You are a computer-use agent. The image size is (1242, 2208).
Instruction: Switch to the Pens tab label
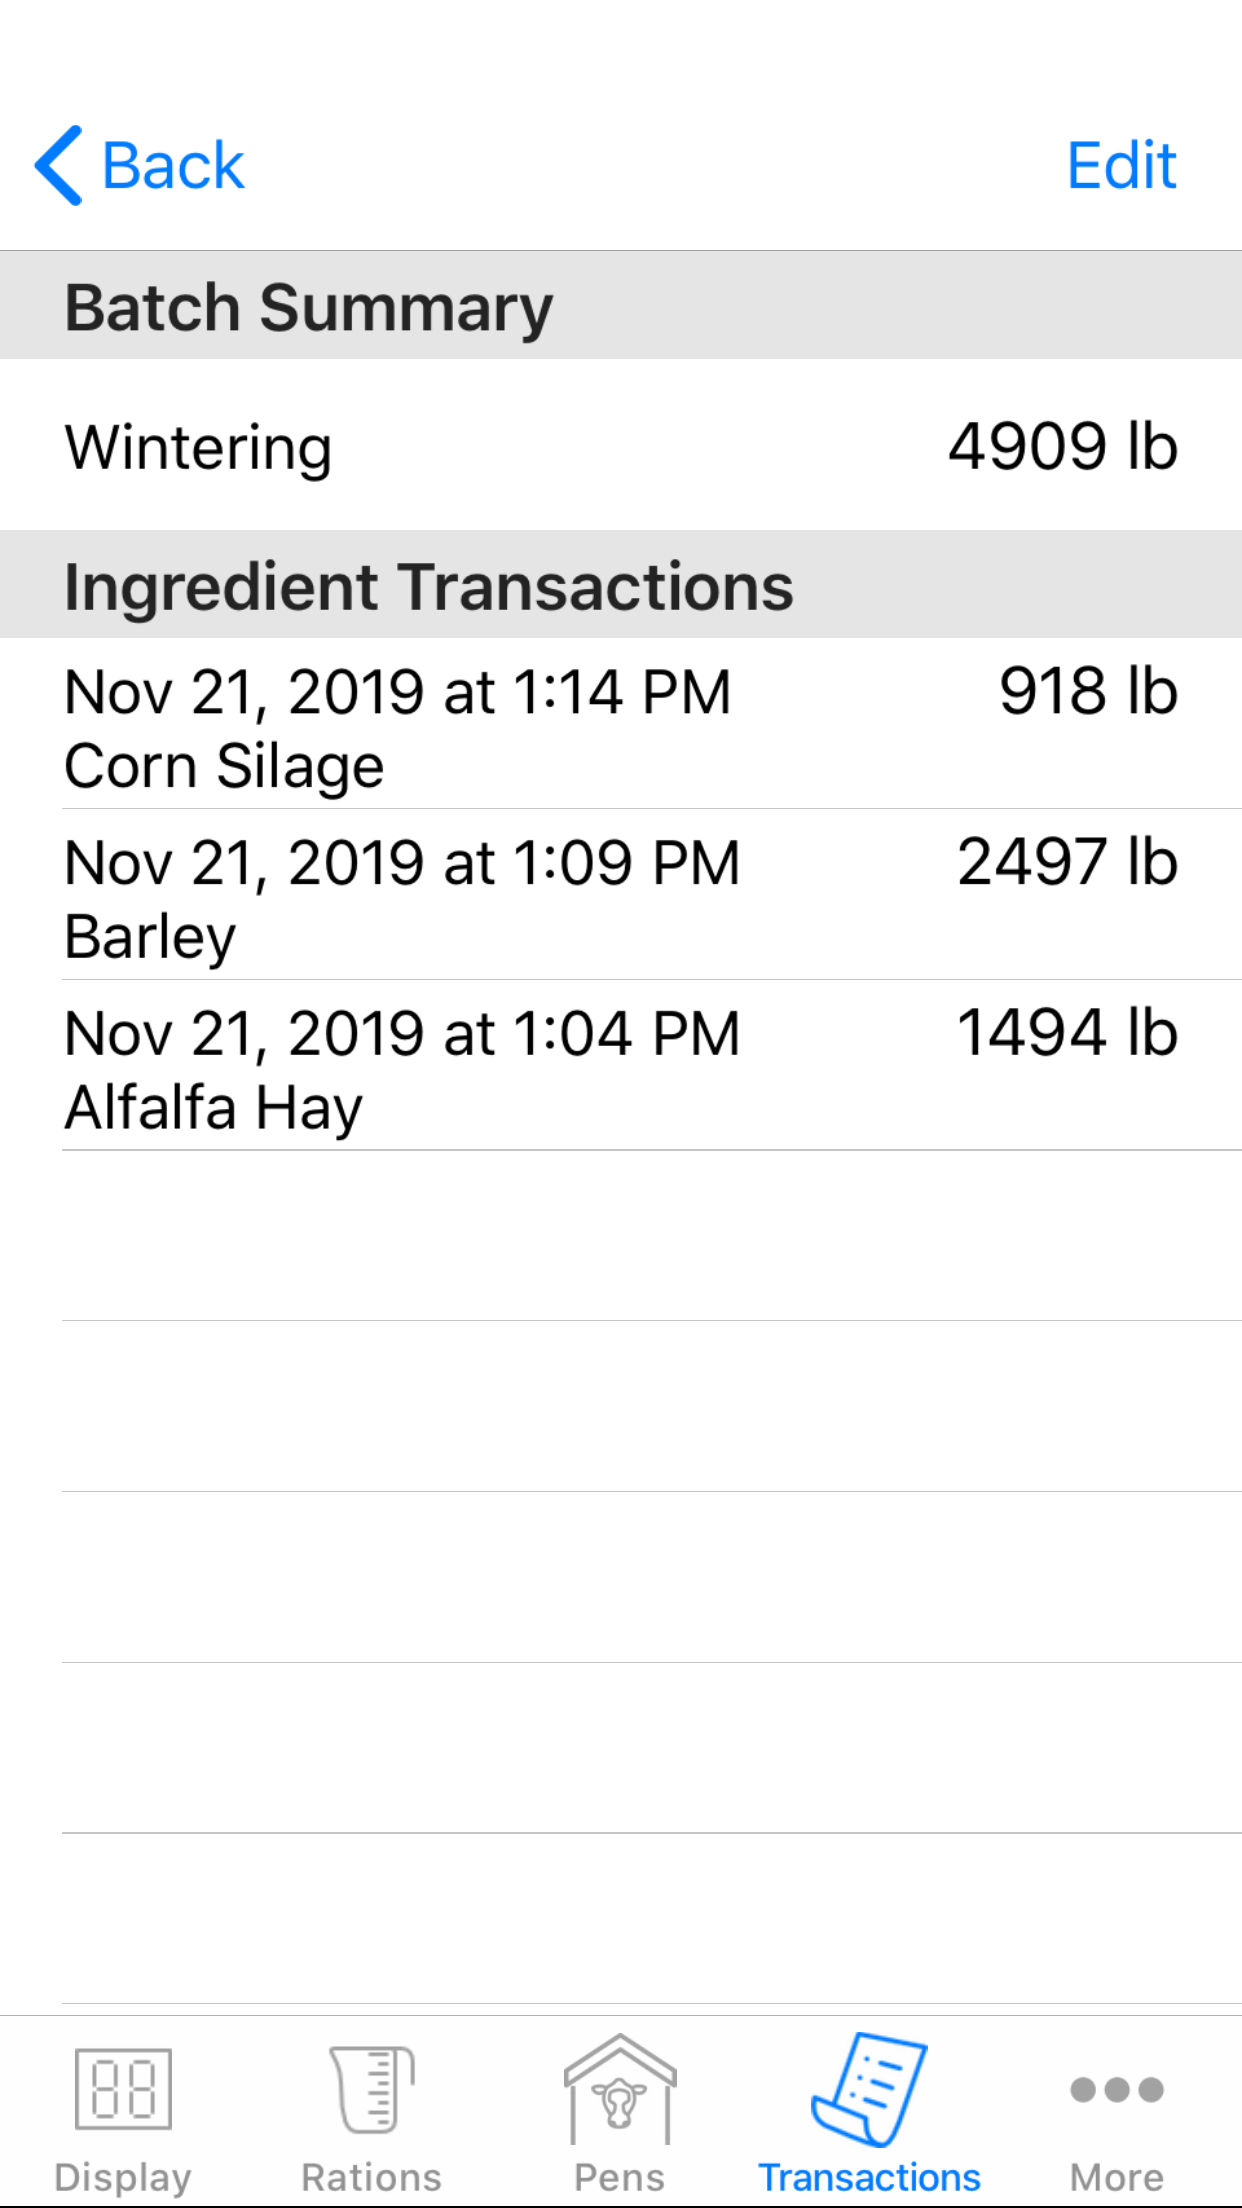click(x=620, y=2178)
